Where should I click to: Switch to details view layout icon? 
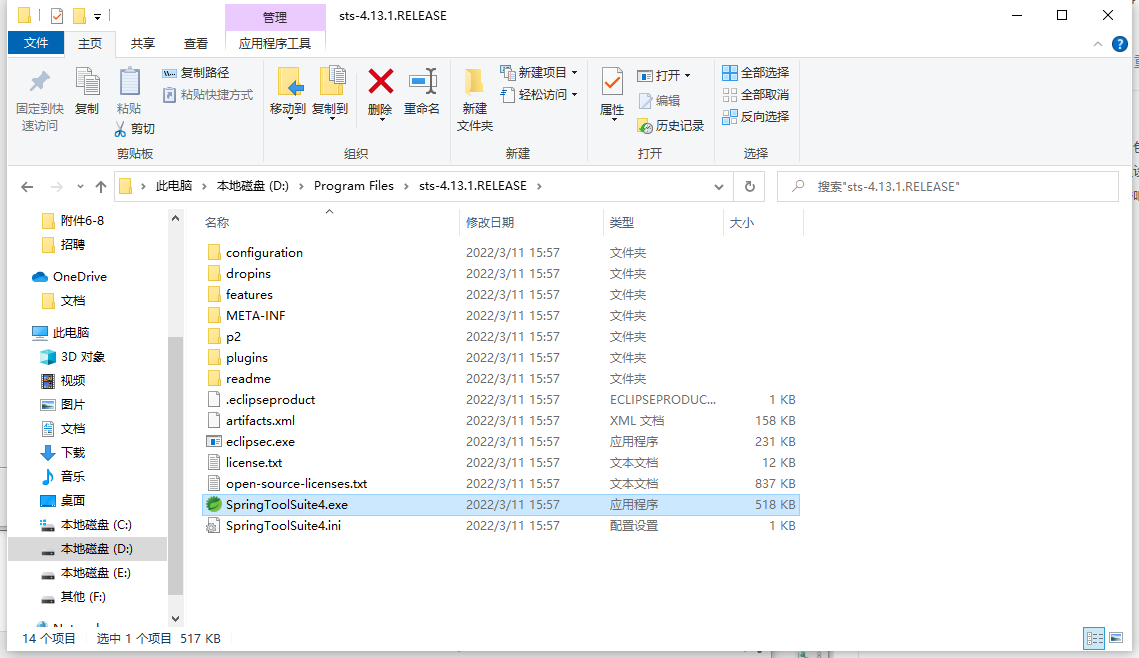(1094, 638)
